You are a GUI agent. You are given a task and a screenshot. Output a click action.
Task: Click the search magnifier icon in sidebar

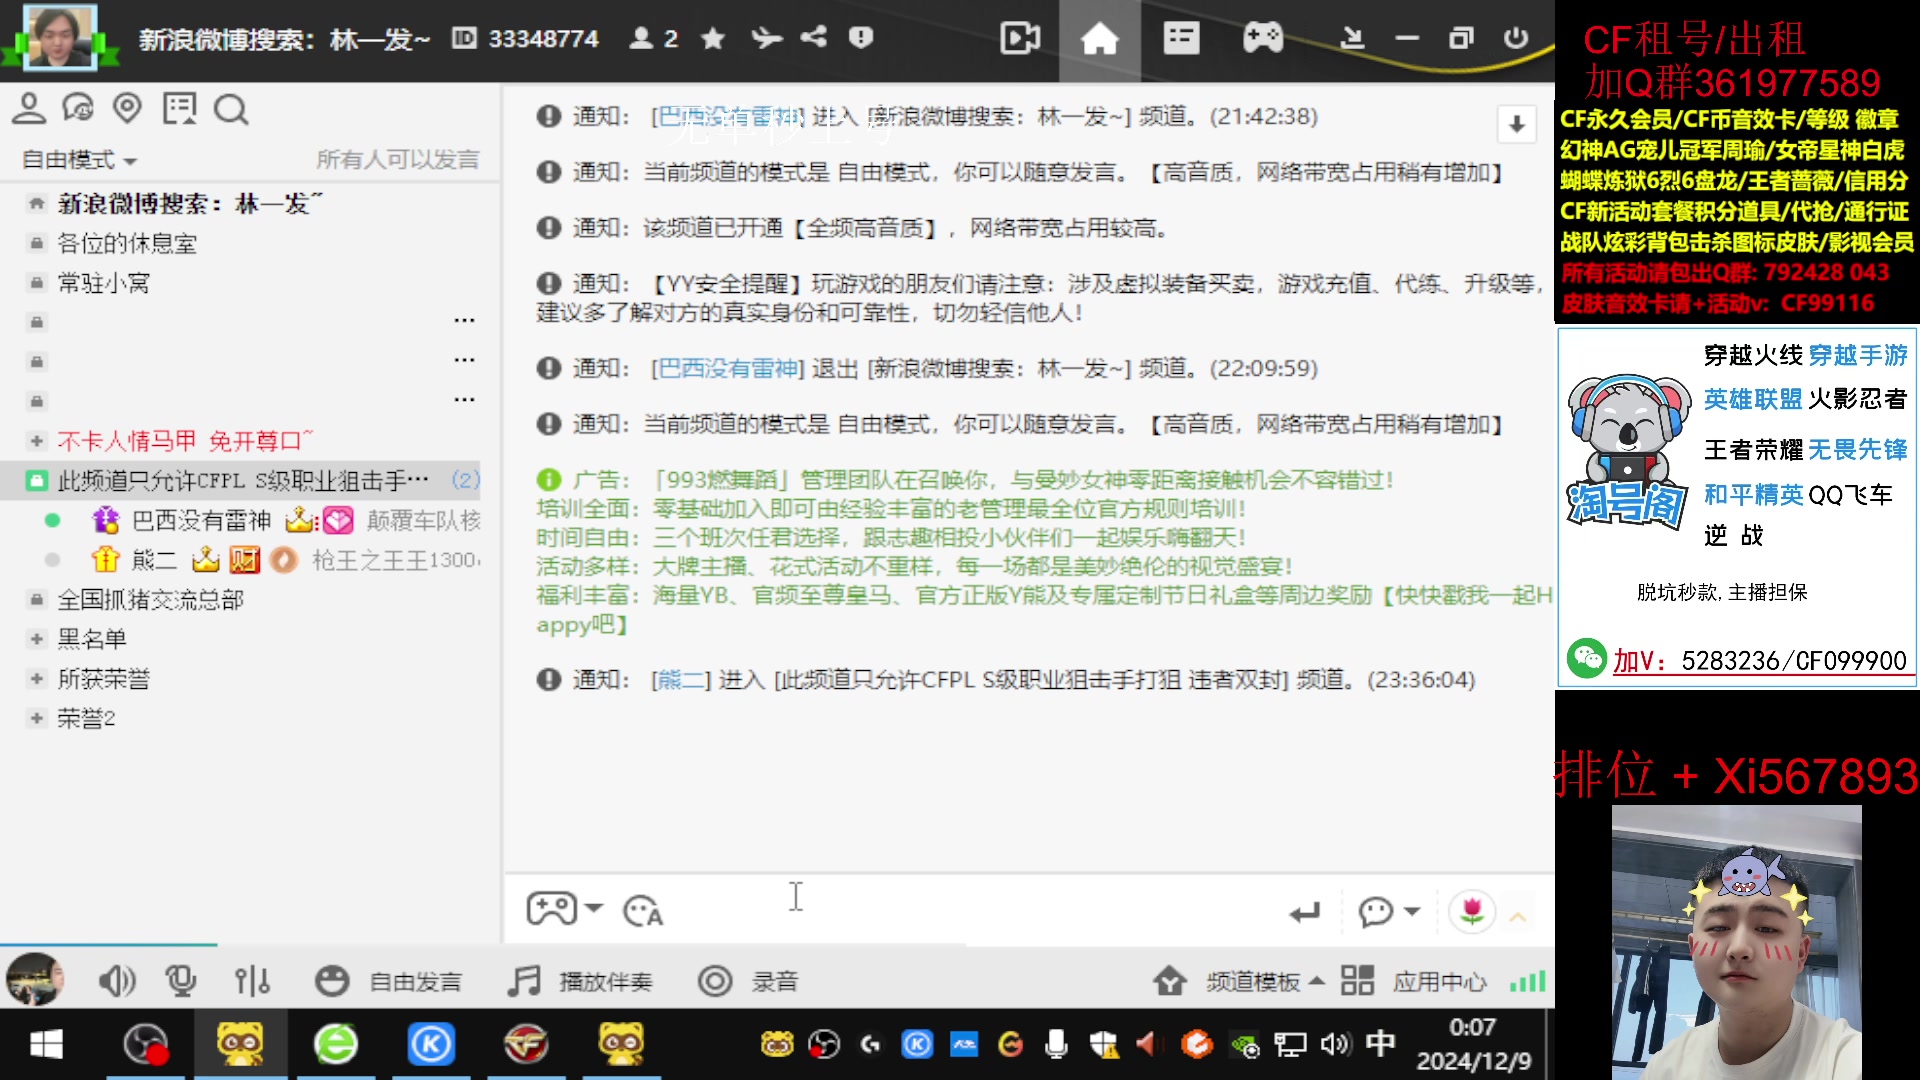(x=231, y=109)
